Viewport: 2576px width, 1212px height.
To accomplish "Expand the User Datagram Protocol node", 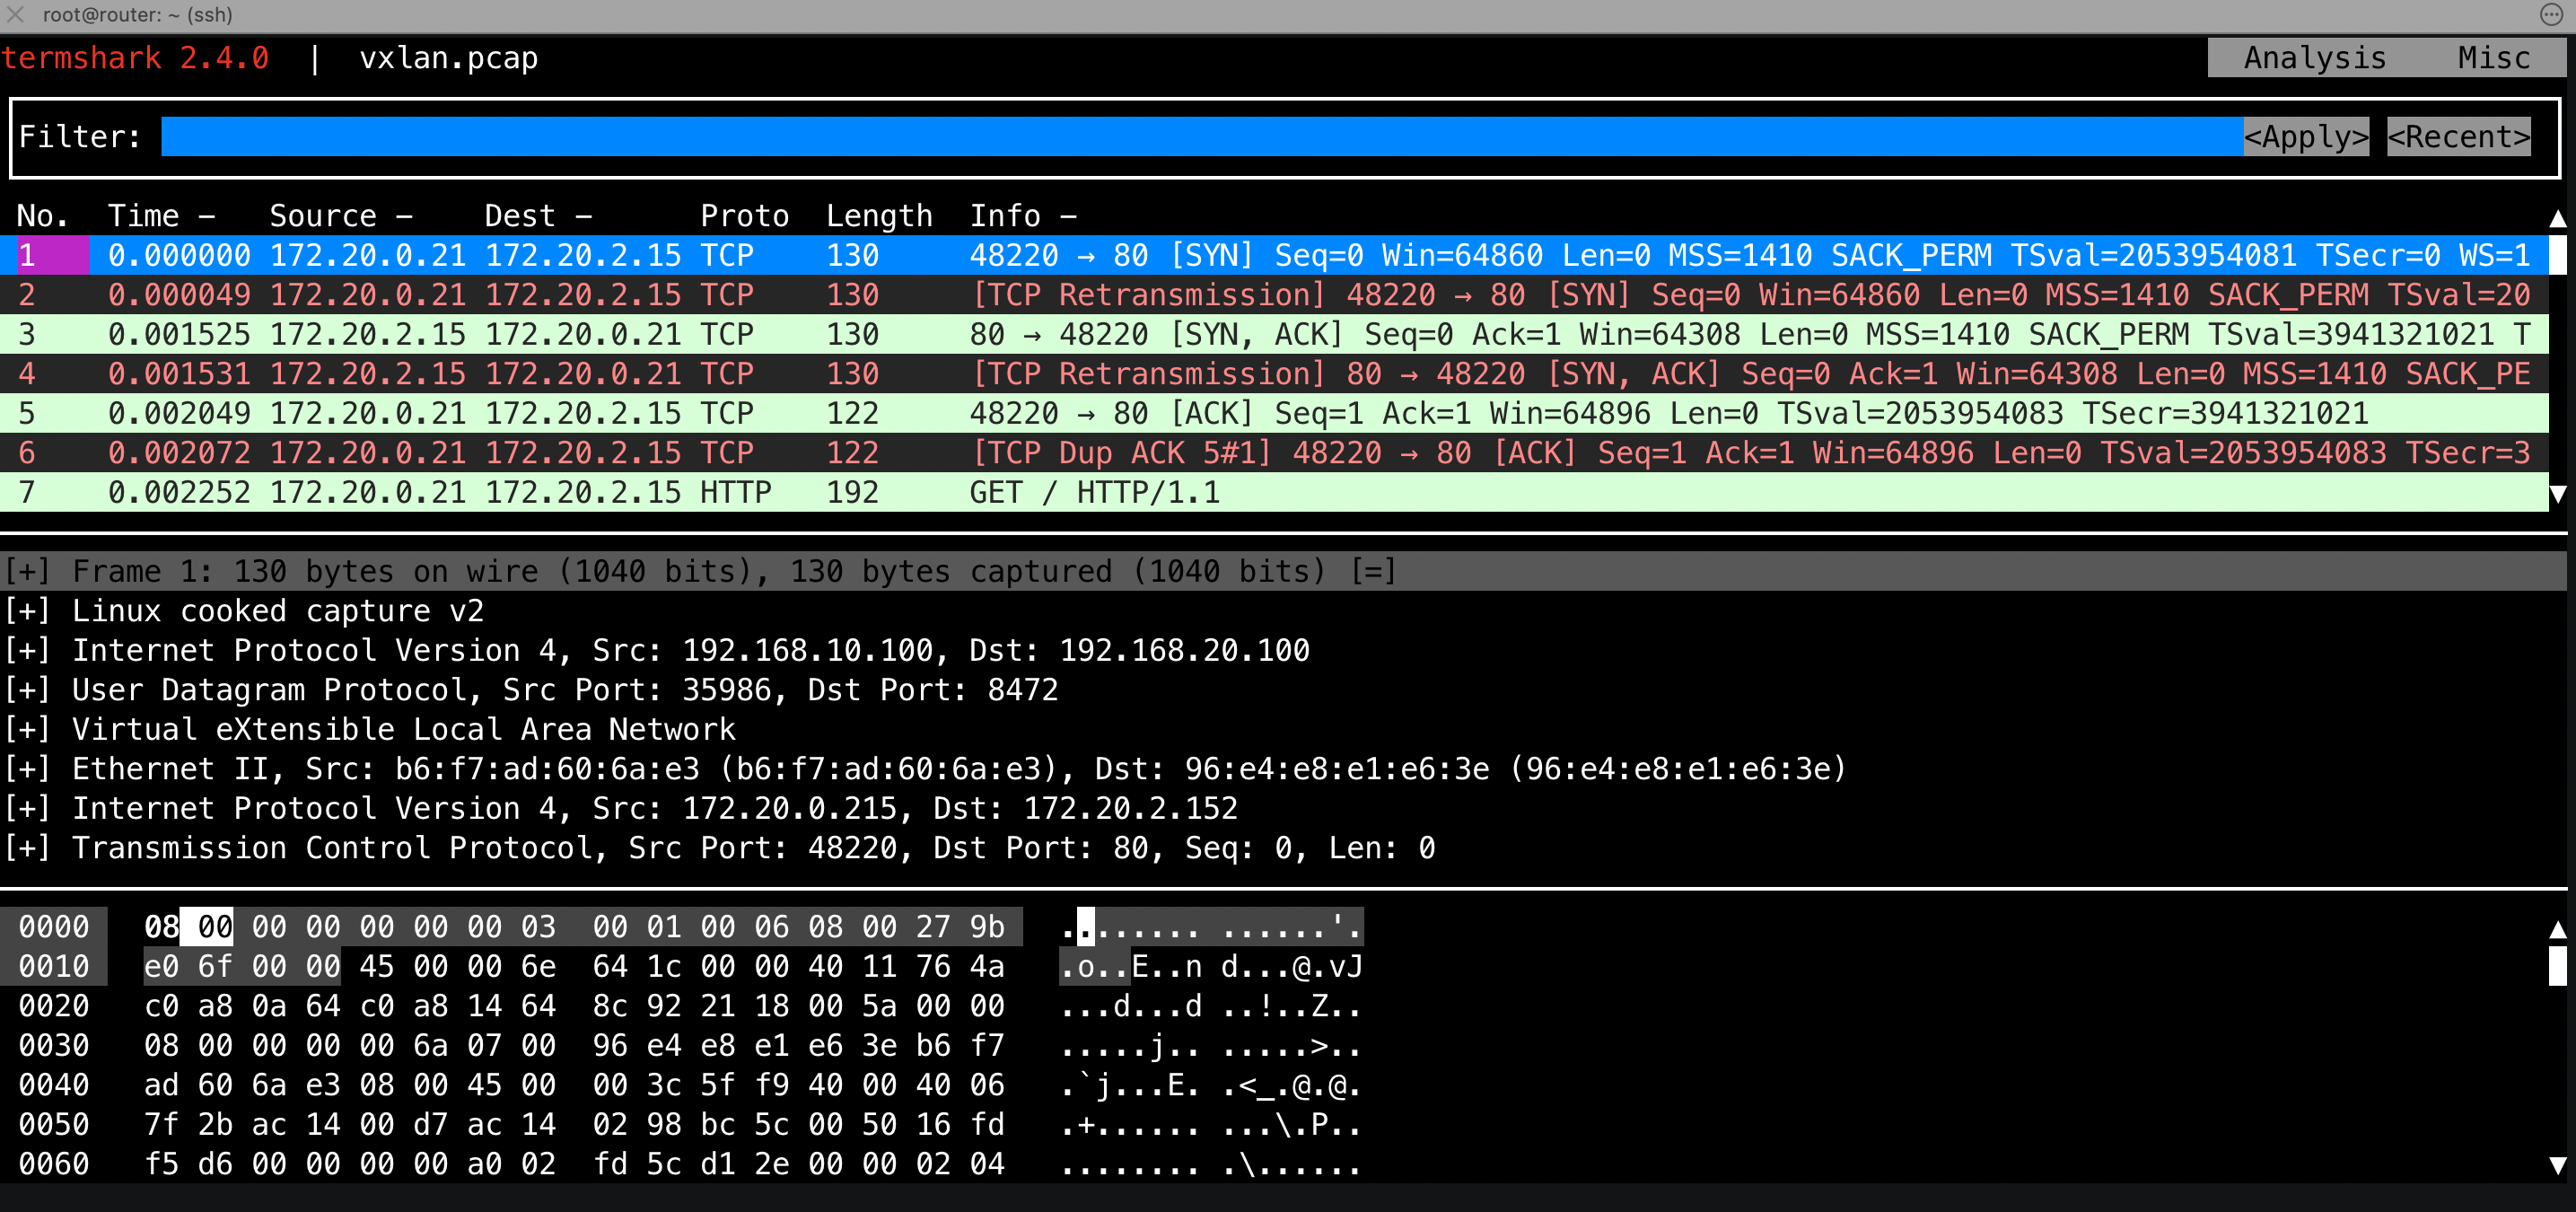I will [x=27, y=690].
